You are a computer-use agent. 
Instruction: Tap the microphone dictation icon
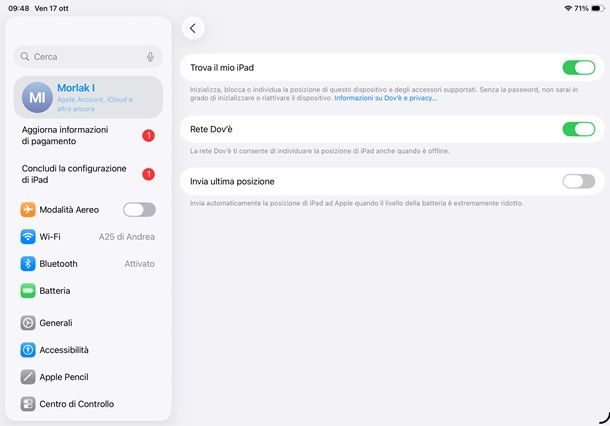coord(150,57)
